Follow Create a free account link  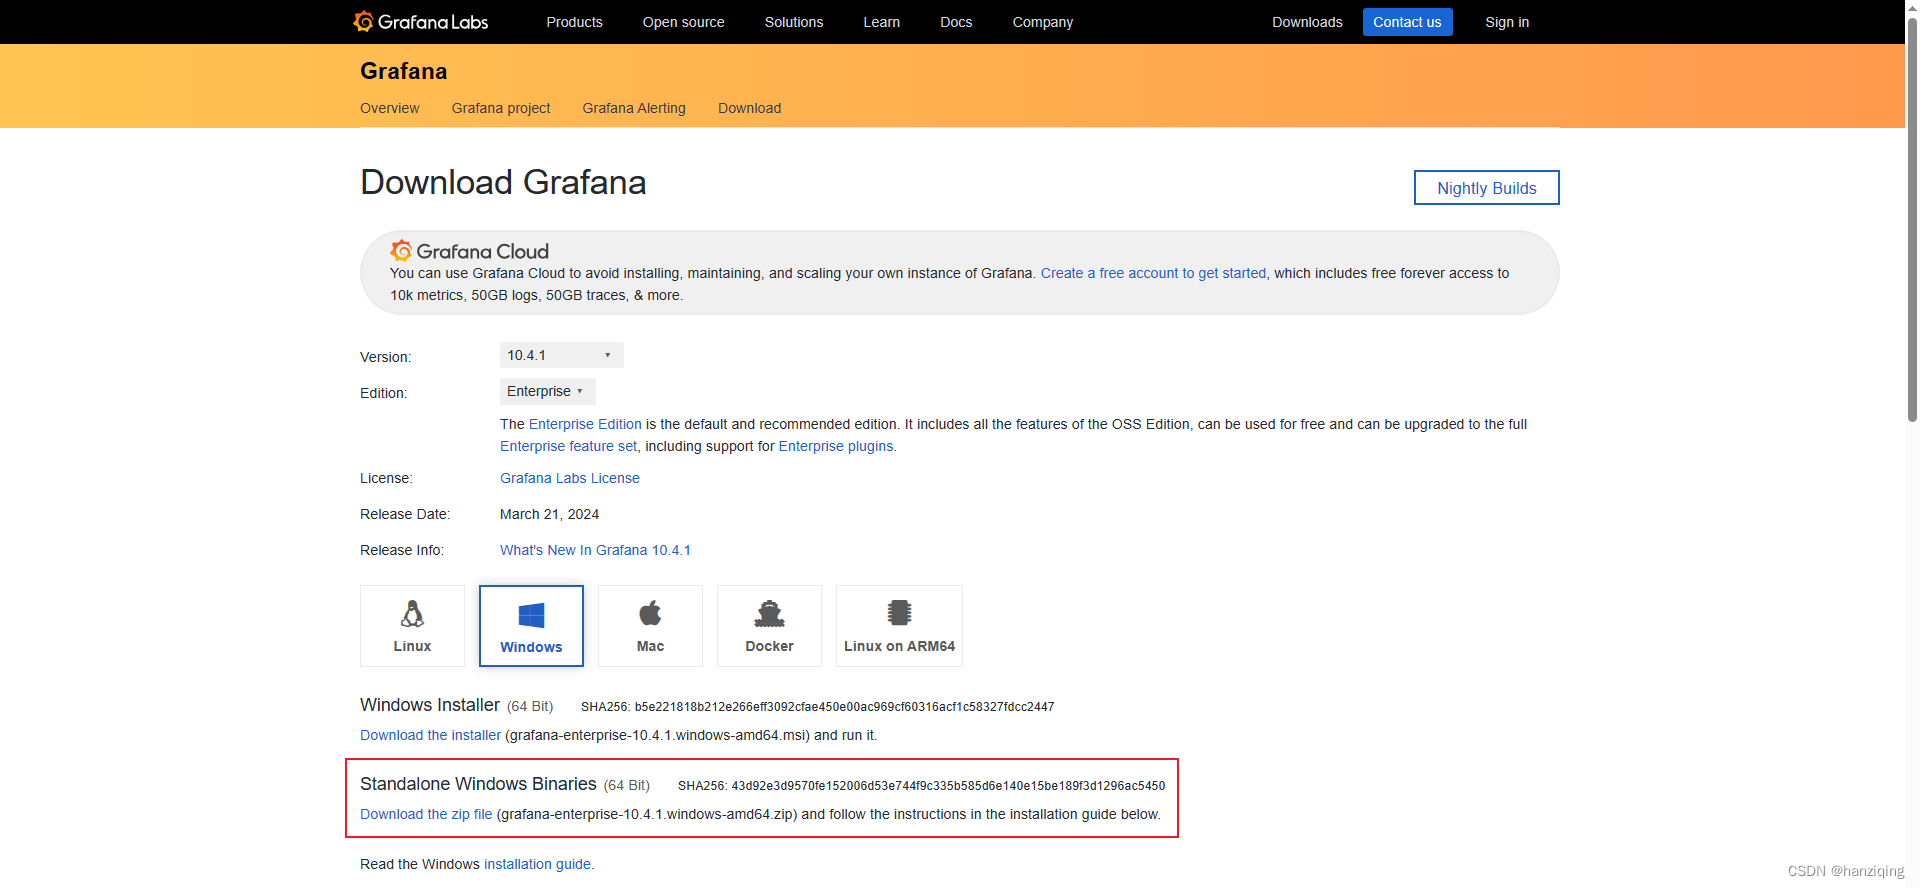1153,273
